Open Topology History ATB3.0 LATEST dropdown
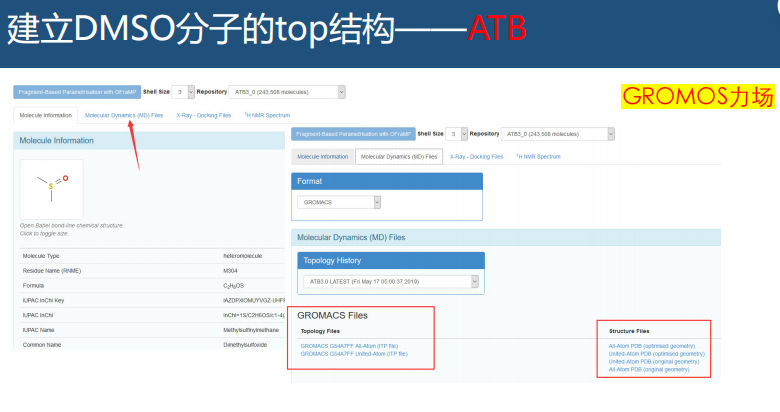This screenshot has width=780, height=412. (391, 282)
